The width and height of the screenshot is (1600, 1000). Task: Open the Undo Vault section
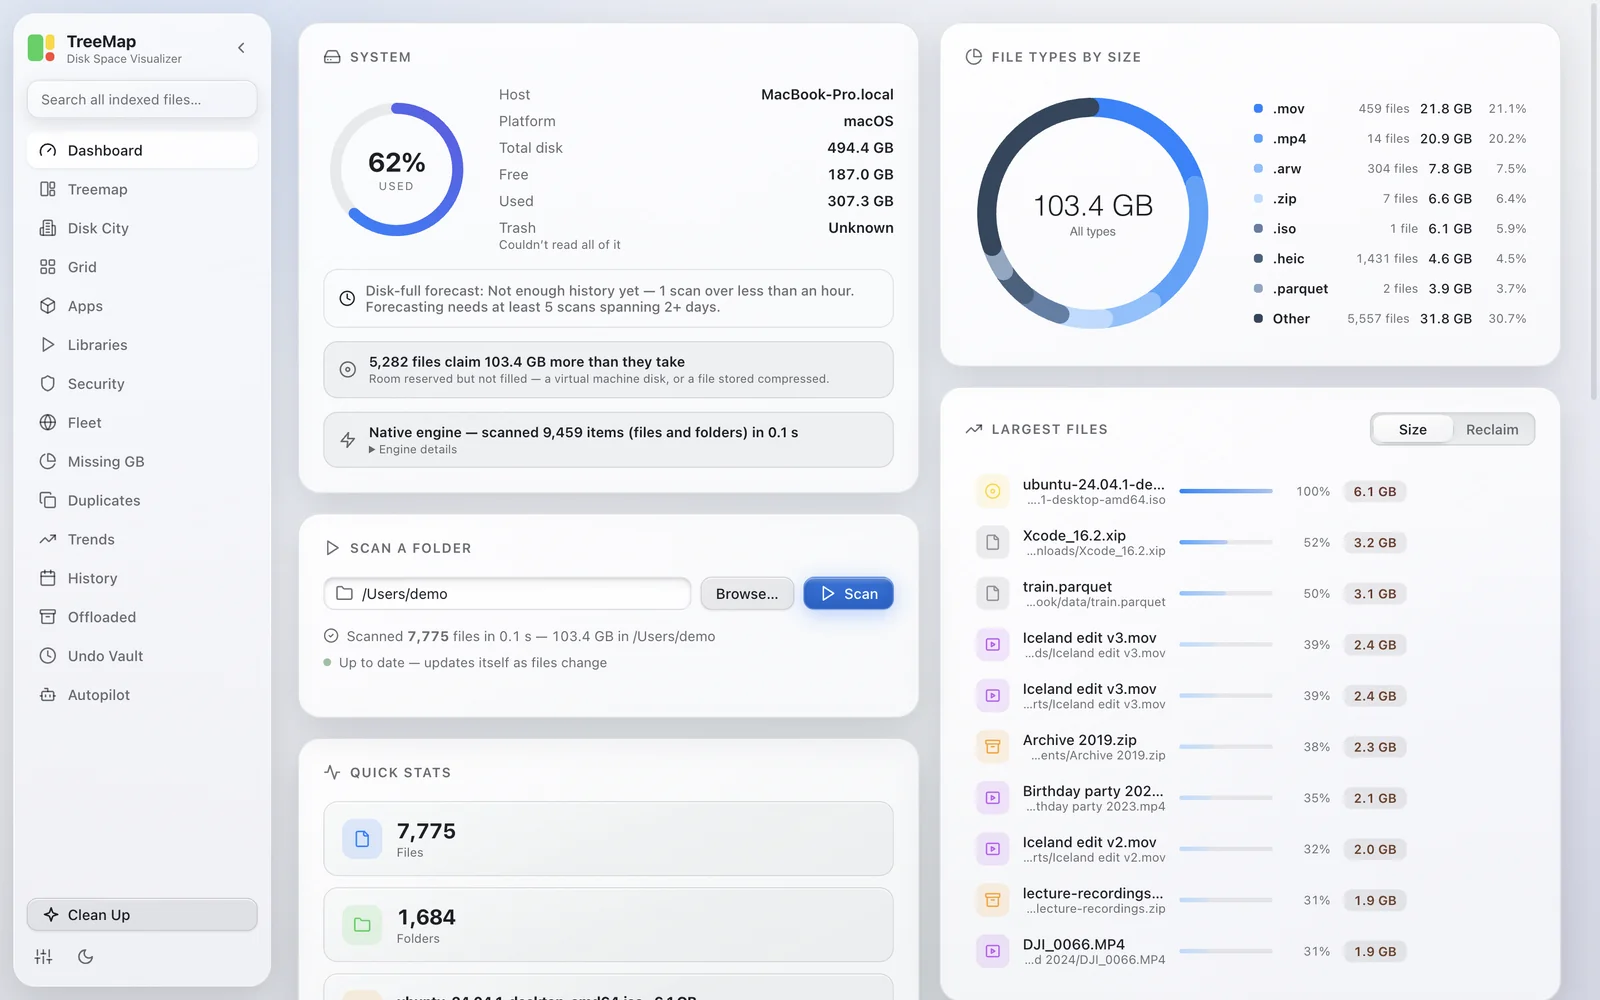coord(142,656)
